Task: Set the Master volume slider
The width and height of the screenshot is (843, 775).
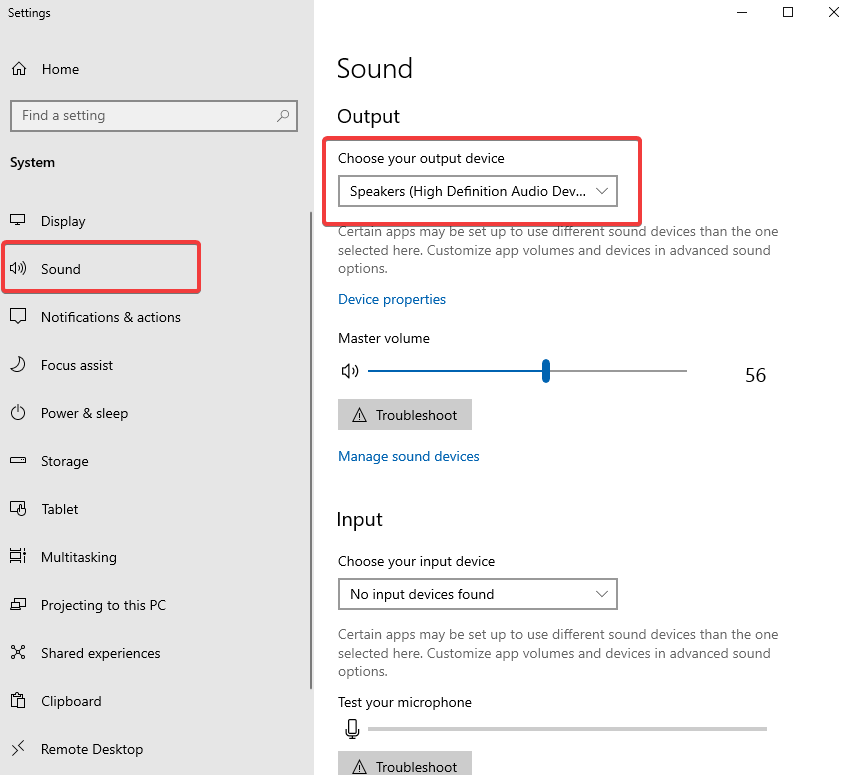Action: click(545, 371)
